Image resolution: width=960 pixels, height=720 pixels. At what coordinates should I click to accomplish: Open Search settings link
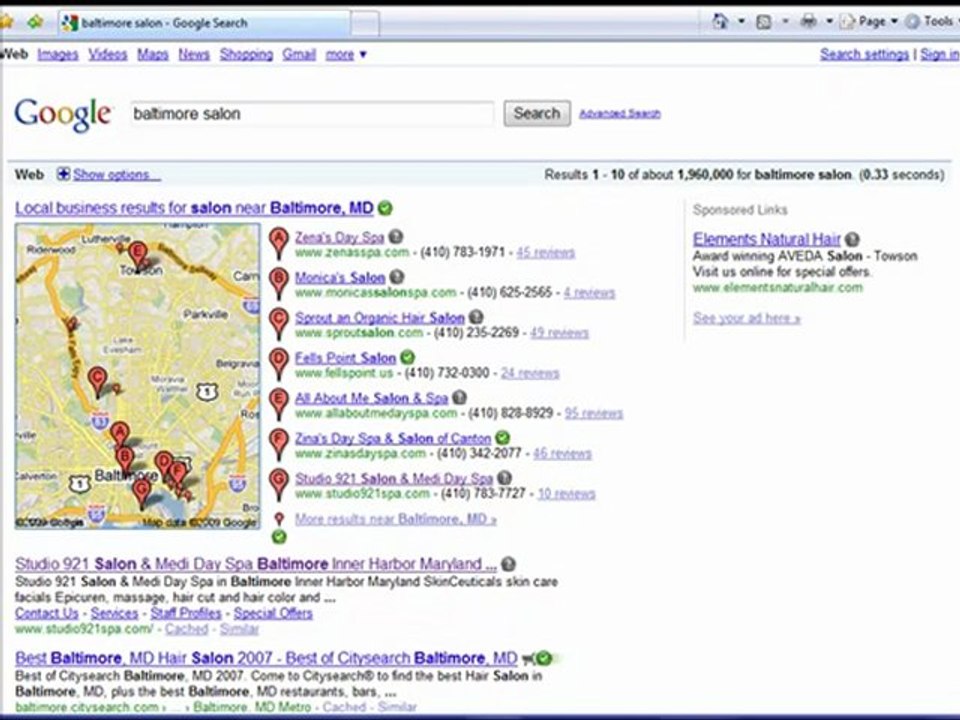(864, 54)
